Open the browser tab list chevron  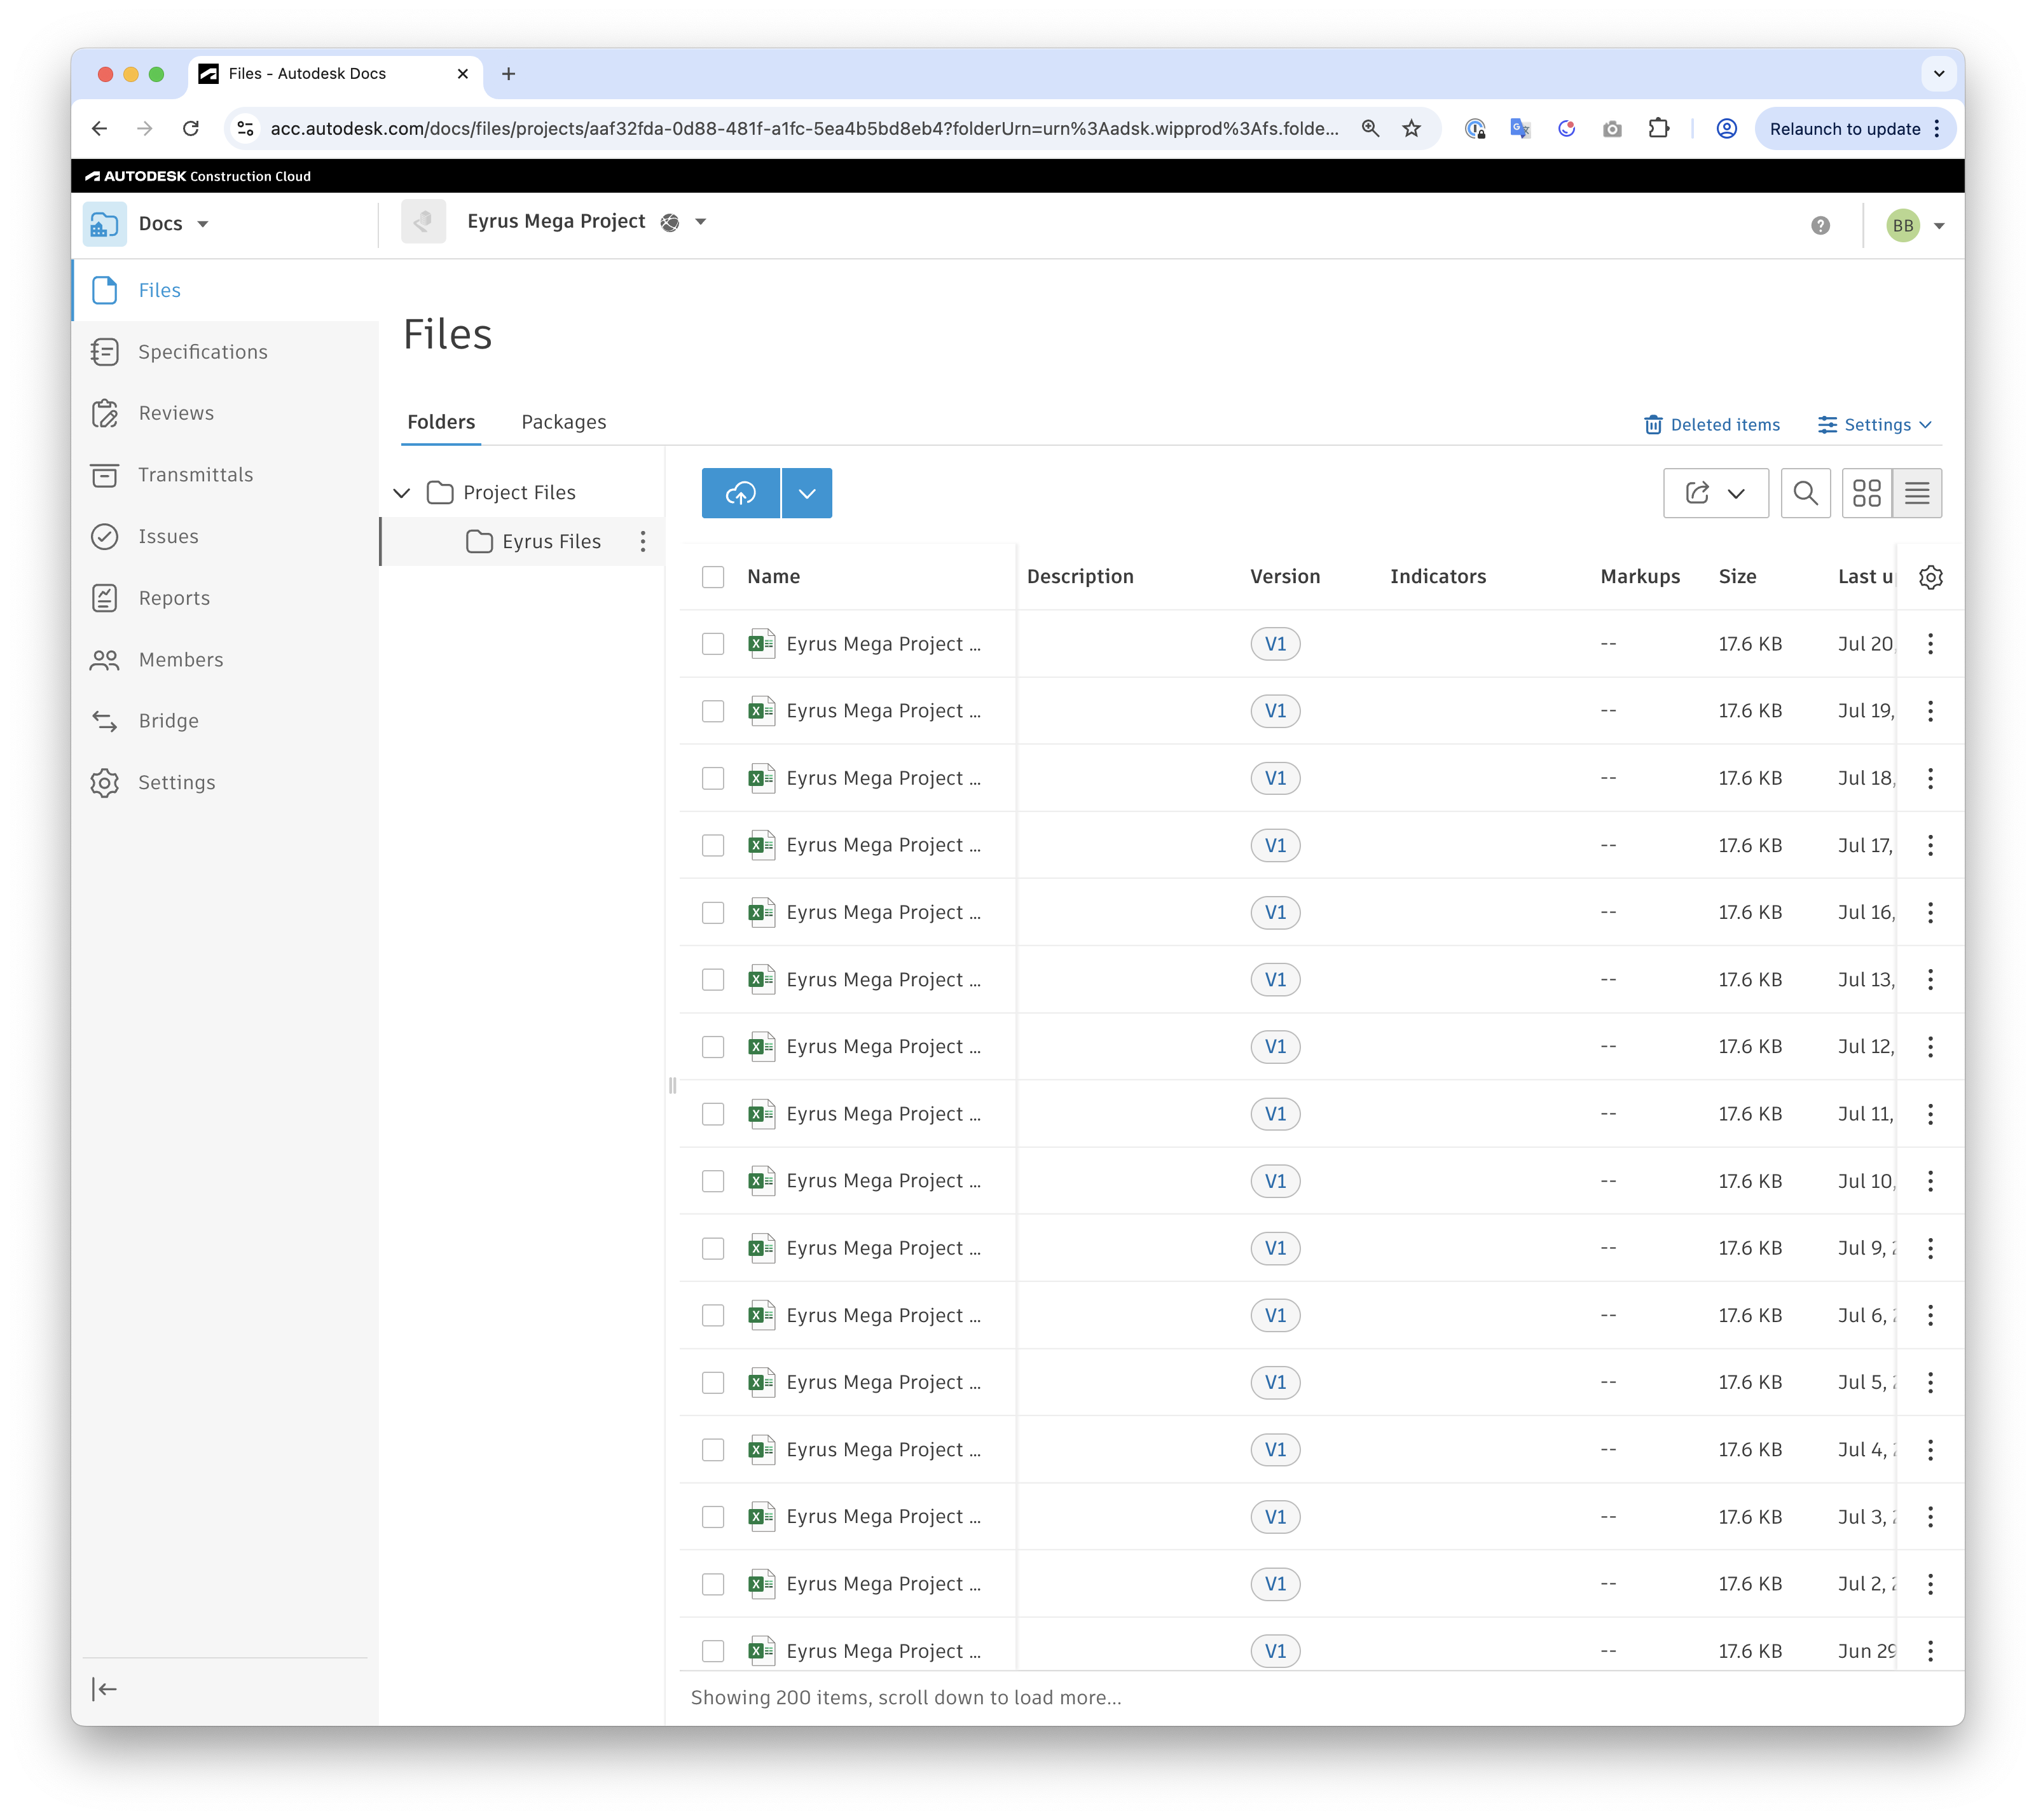pyautogui.click(x=1938, y=74)
